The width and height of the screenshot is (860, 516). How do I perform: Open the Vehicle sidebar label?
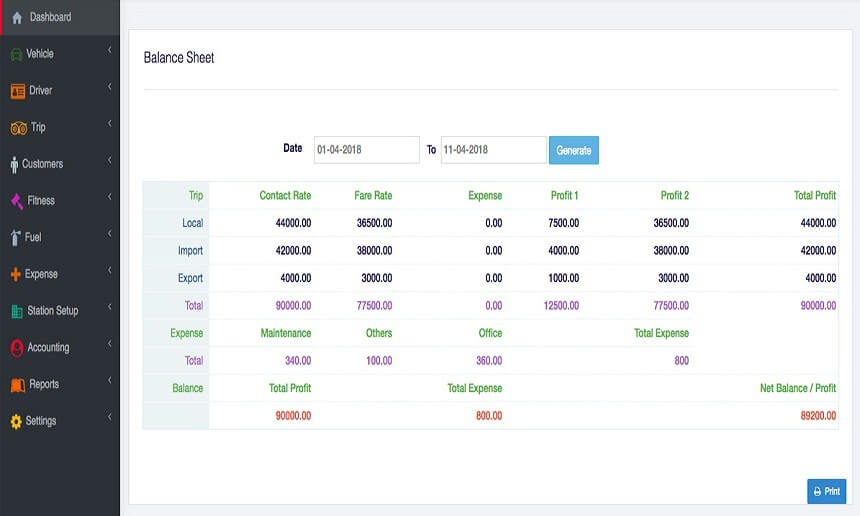coord(40,54)
